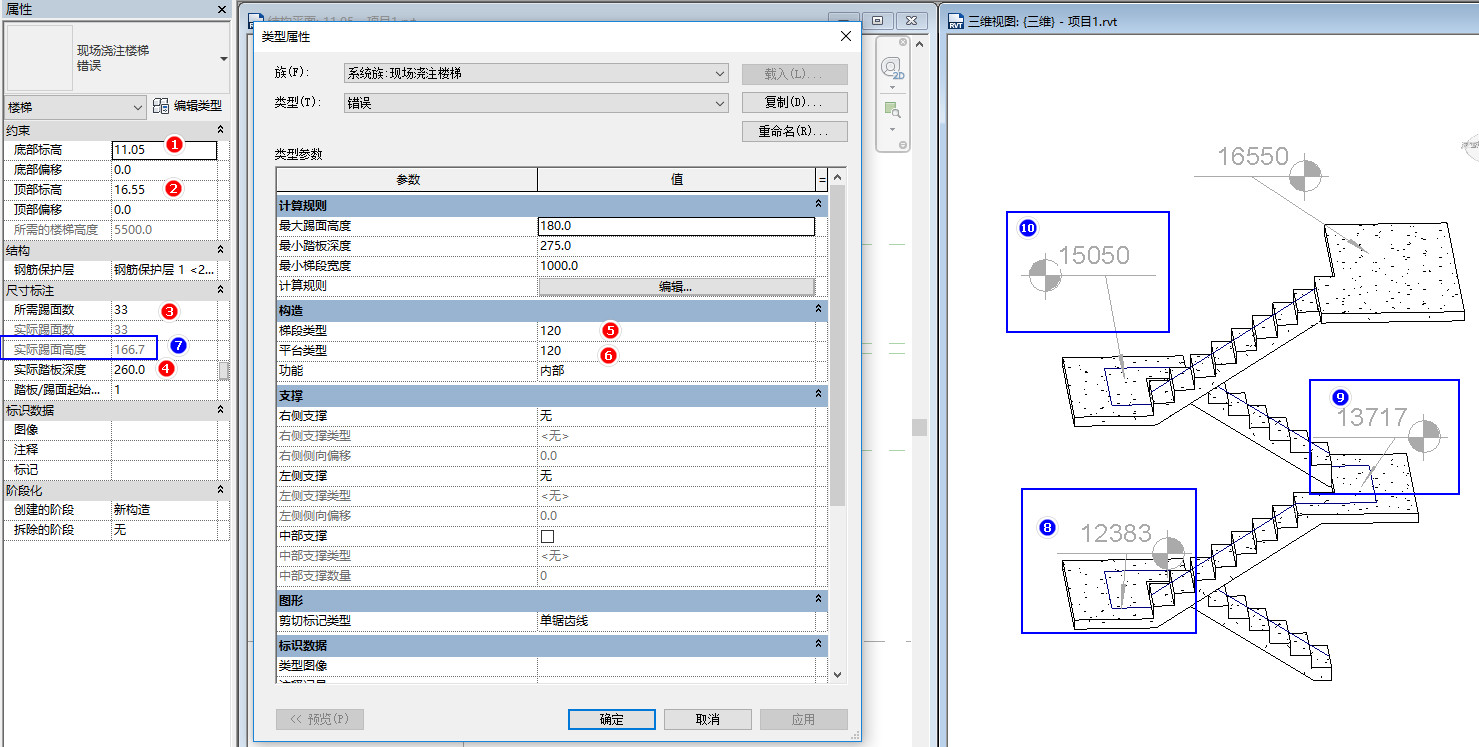Click the 16550 elevation target symbol

pos(1303,176)
